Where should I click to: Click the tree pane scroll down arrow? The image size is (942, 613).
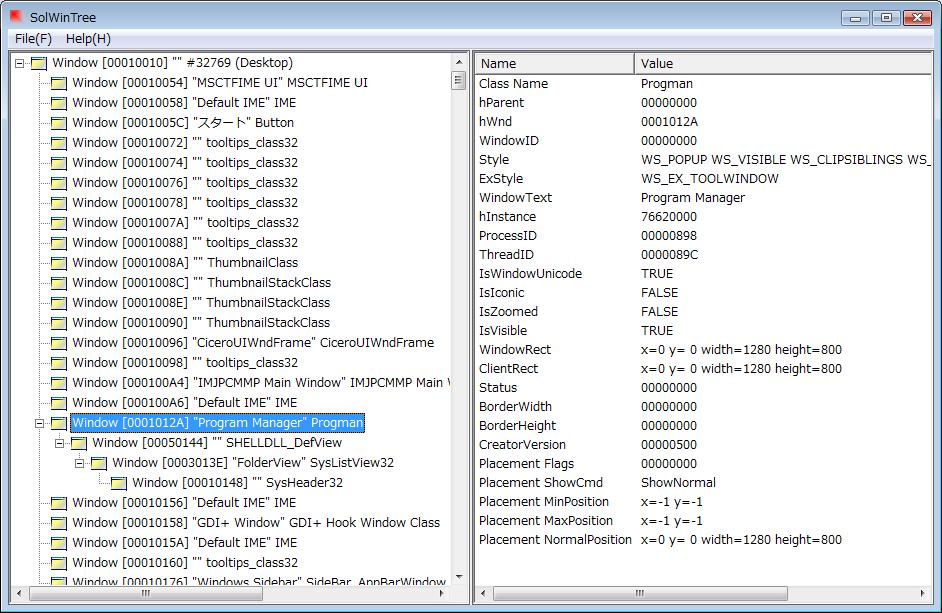coord(459,577)
